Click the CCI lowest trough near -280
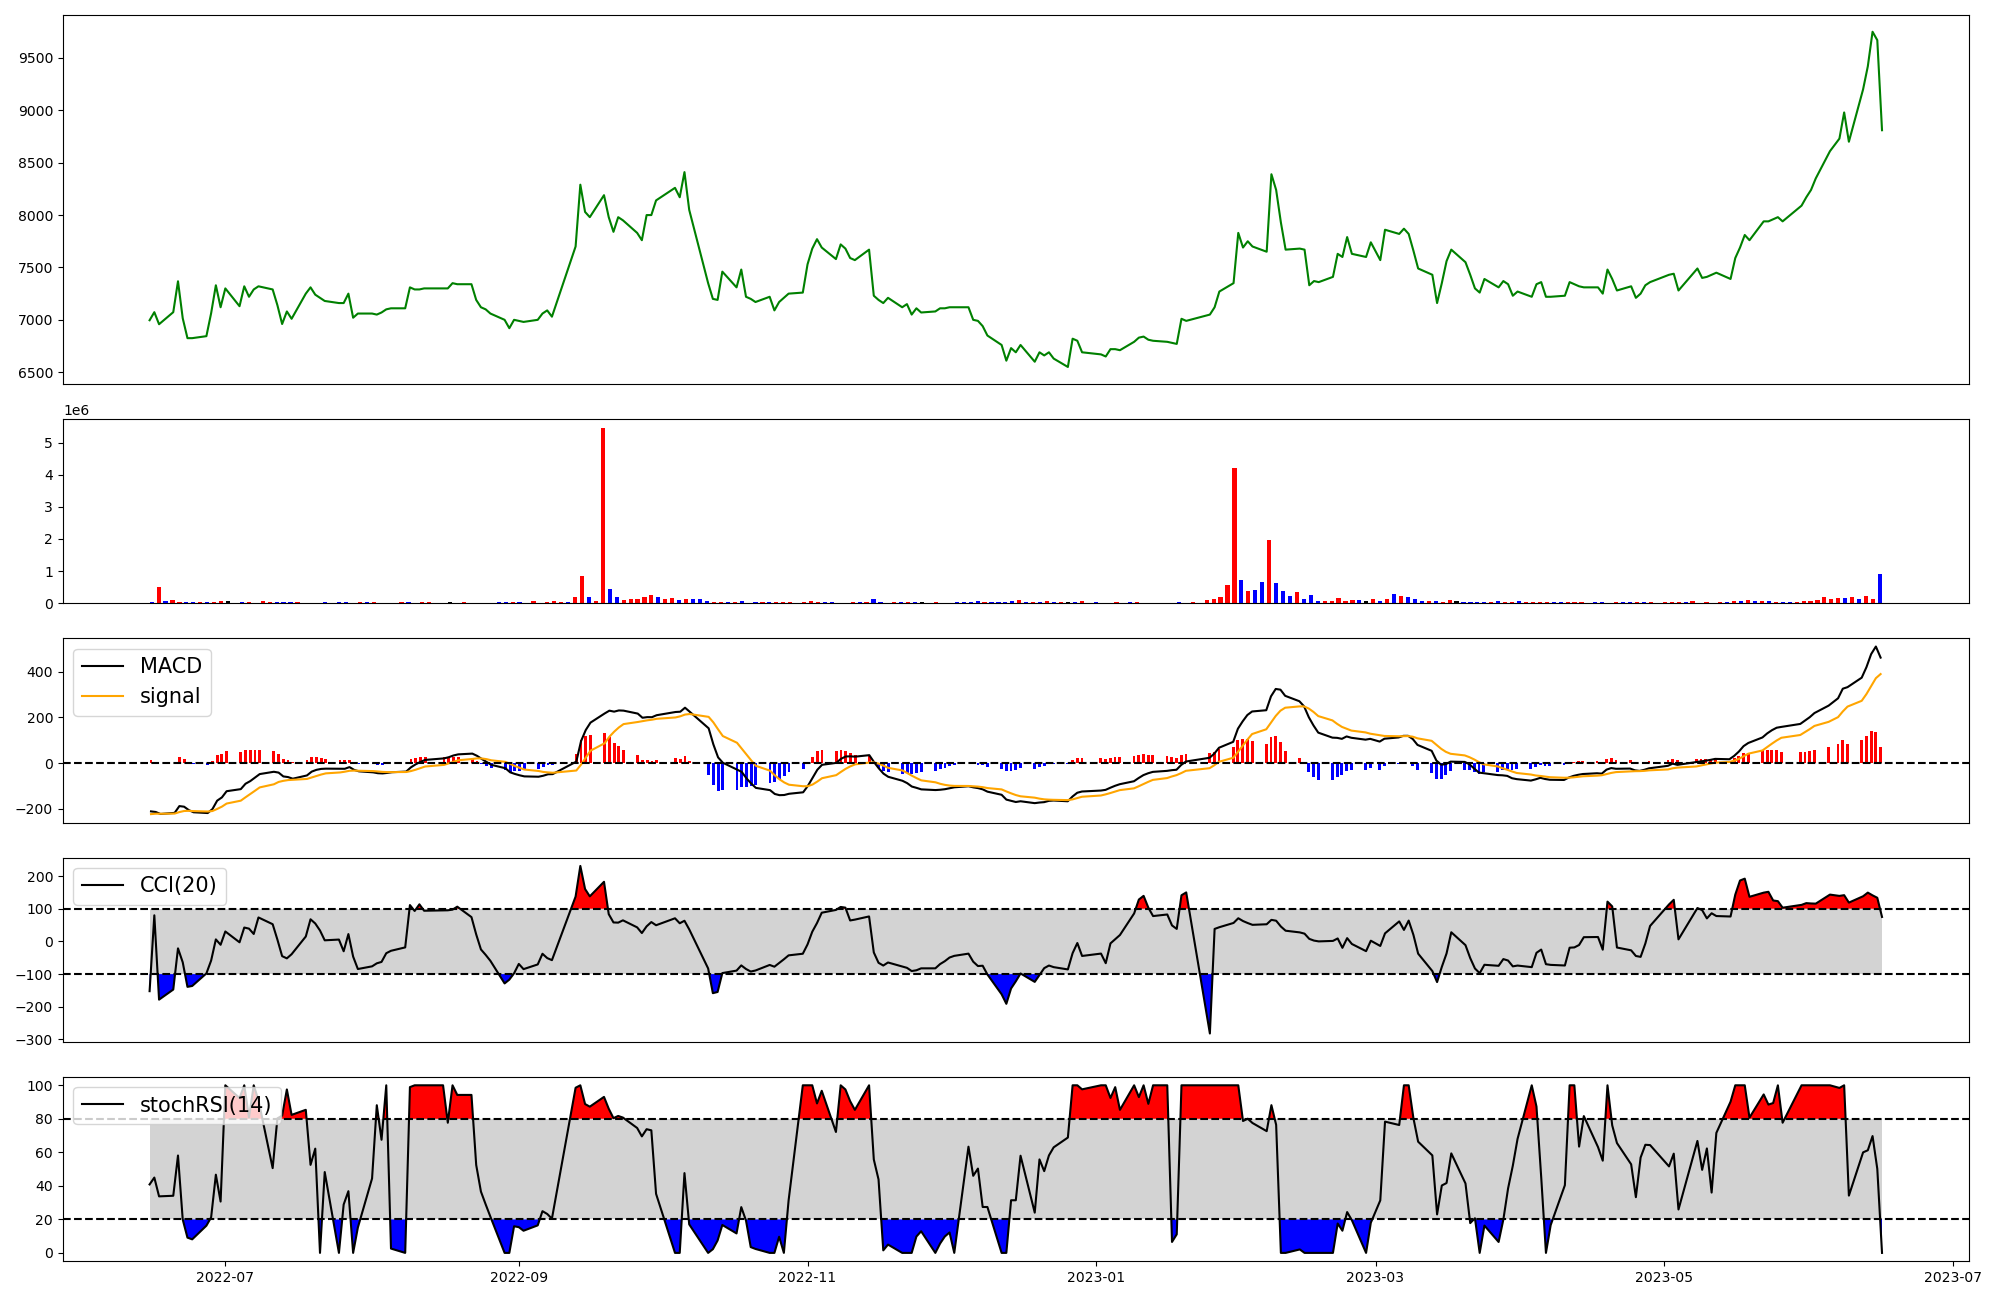Image resolution: width=2000 pixels, height=1300 pixels. pos(1210,1032)
